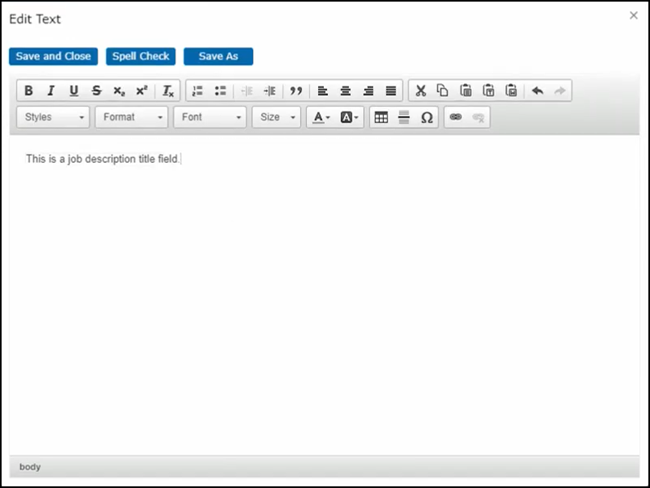Open the Size dropdown
This screenshot has width=650, height=488.
(277, 117)
